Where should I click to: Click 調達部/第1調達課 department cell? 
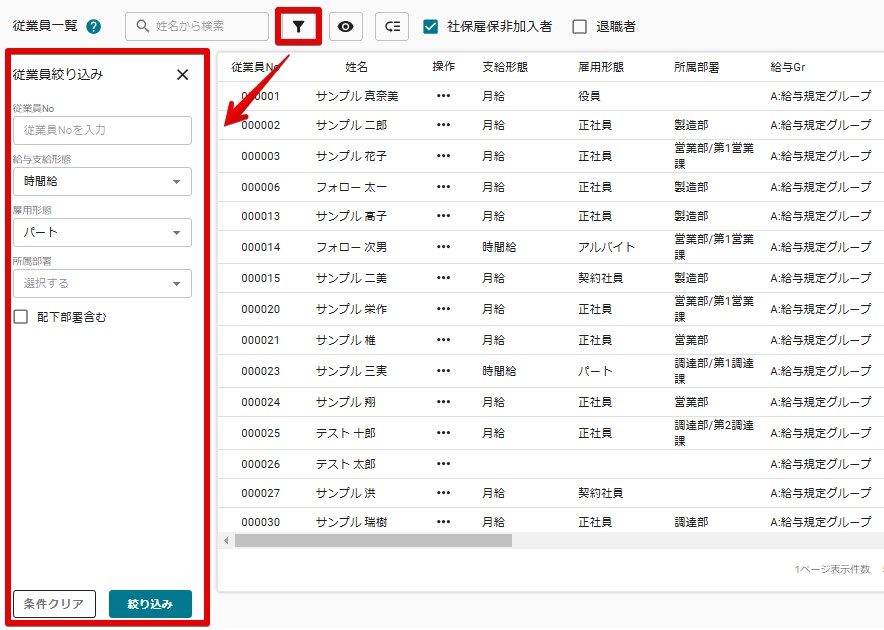pos(714,371)
